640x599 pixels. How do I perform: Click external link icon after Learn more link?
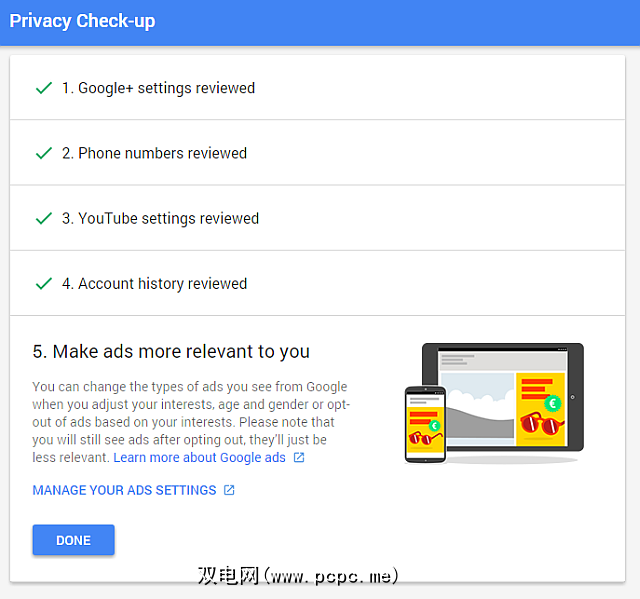(x=299, y=458)
